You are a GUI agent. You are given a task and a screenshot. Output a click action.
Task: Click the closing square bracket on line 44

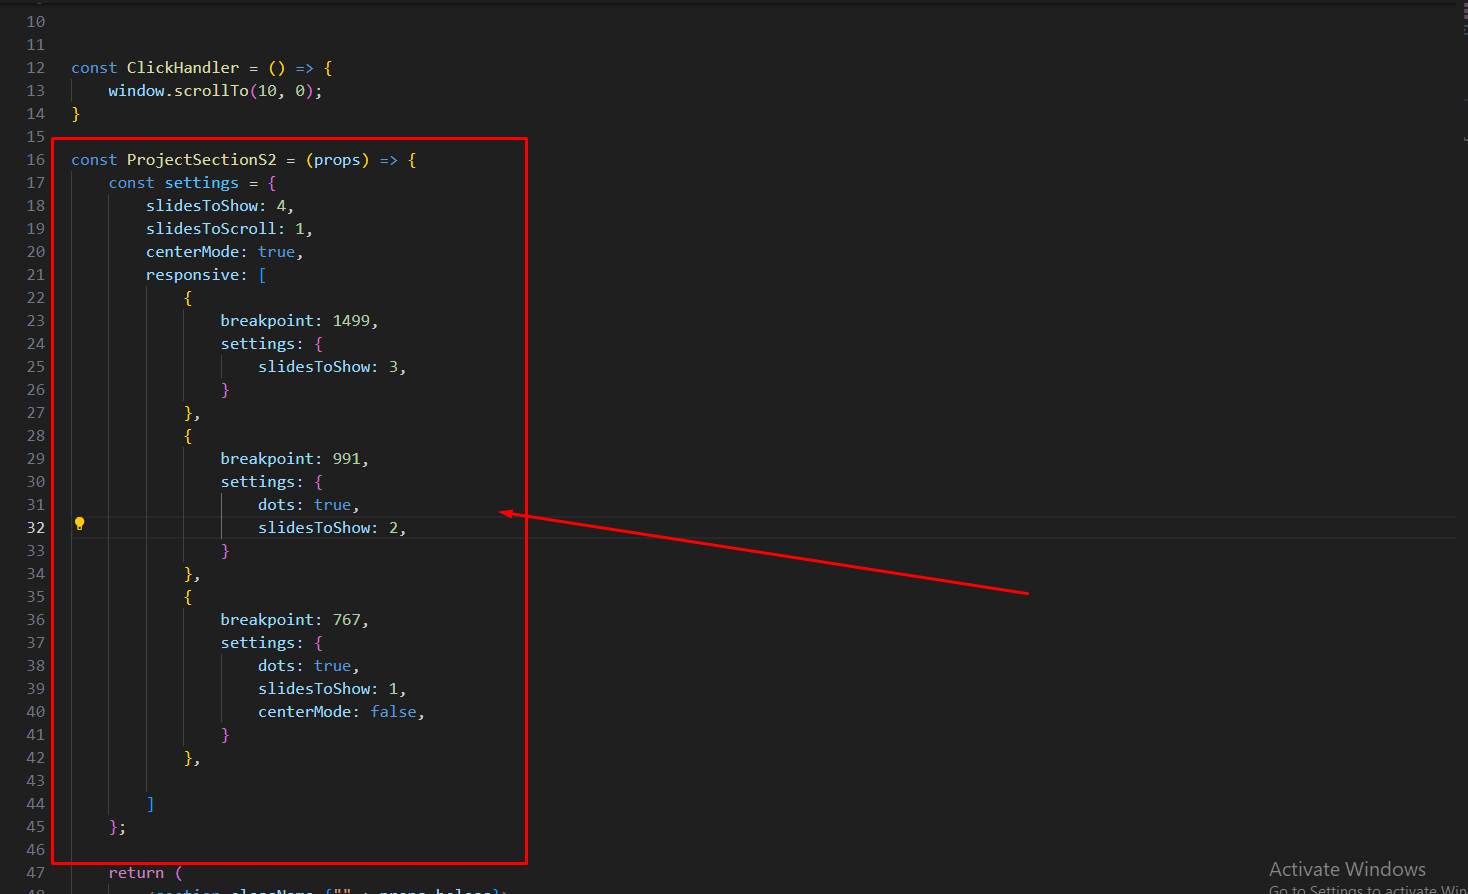[x=151, y=804]
